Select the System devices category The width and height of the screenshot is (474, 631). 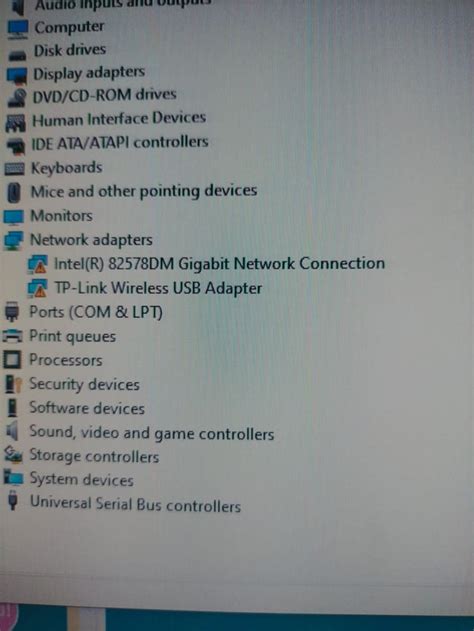tap(82, 479)
